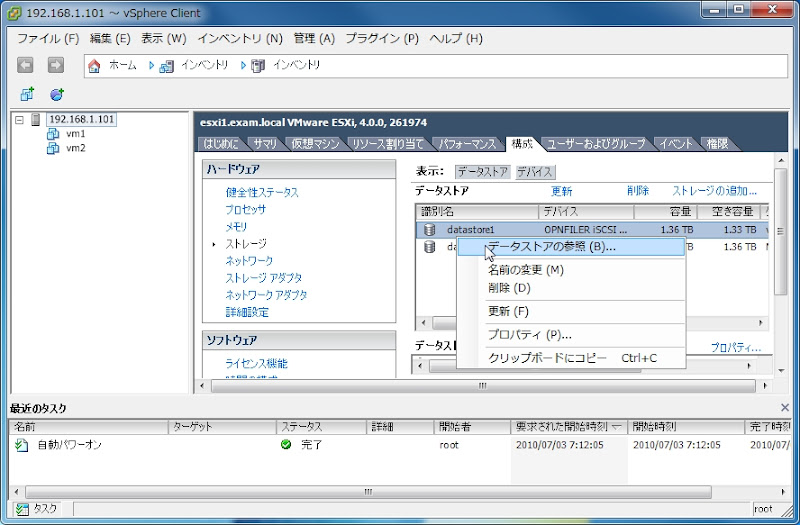
Task: Click the デバイス view button
Action: click(535, 172)
